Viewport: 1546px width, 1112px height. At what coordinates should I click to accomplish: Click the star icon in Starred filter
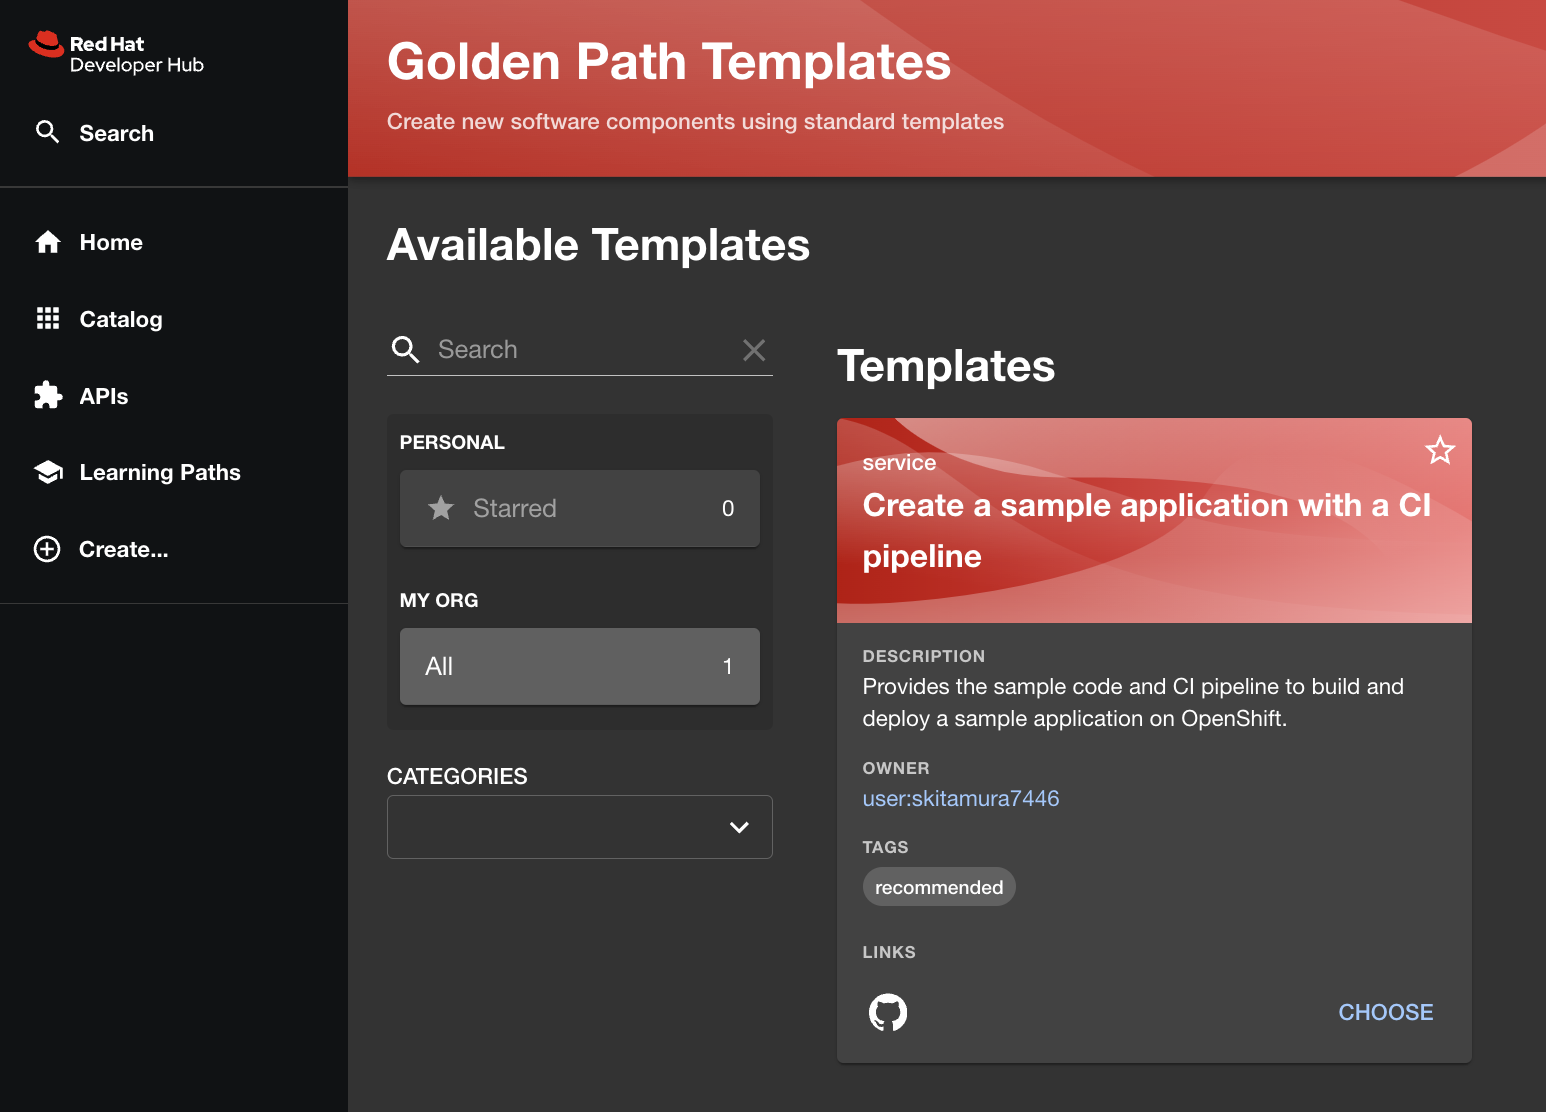click(441, 508)
